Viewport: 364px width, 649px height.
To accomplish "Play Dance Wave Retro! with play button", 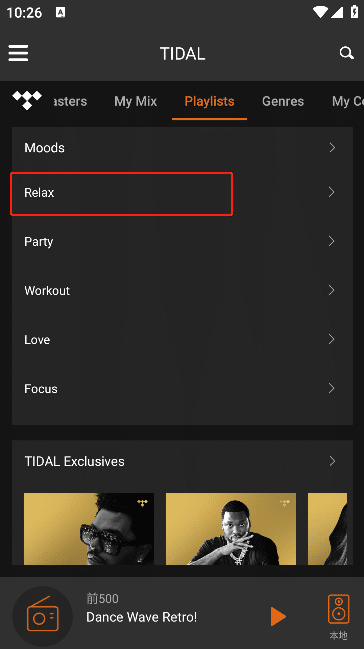I will (x=278, y=616).
